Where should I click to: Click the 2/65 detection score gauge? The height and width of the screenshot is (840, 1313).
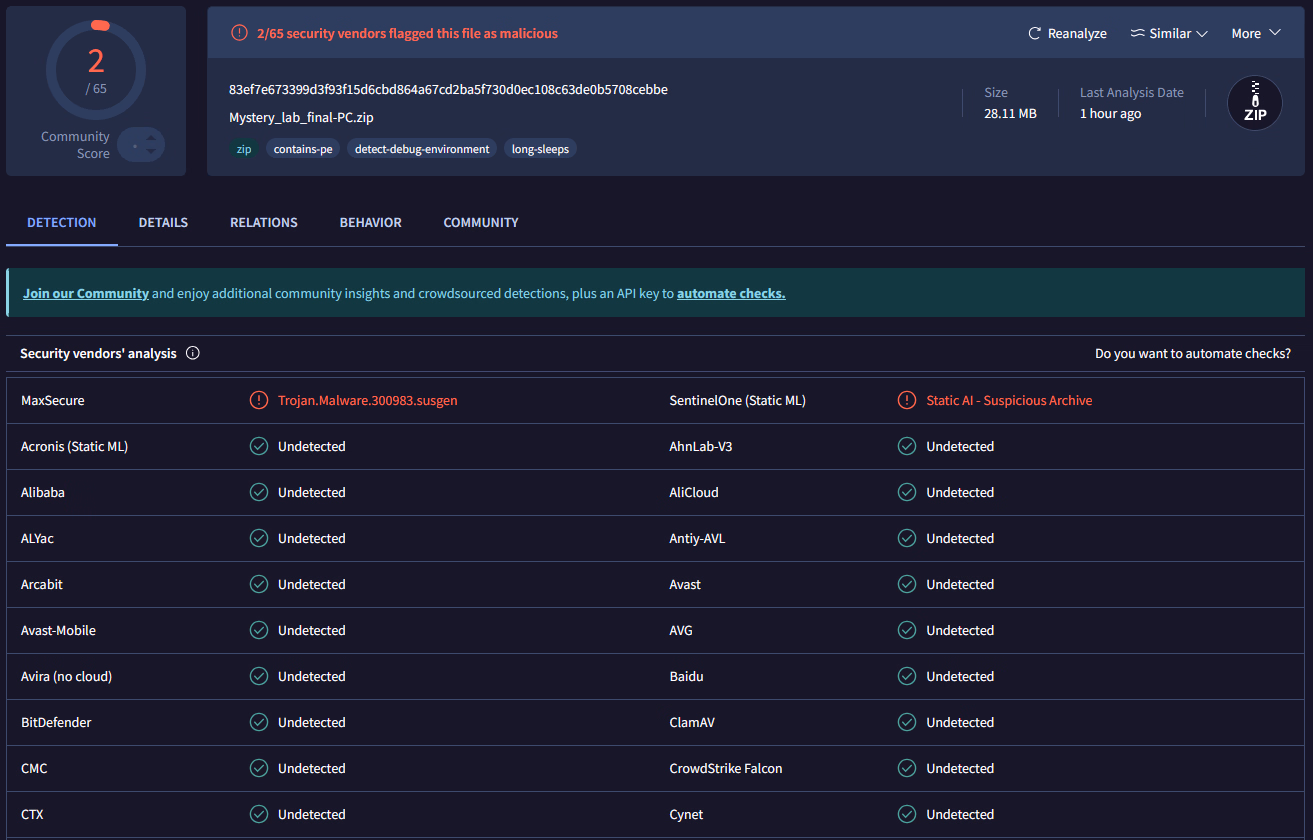pyautogui.click(x=96, y=69)
